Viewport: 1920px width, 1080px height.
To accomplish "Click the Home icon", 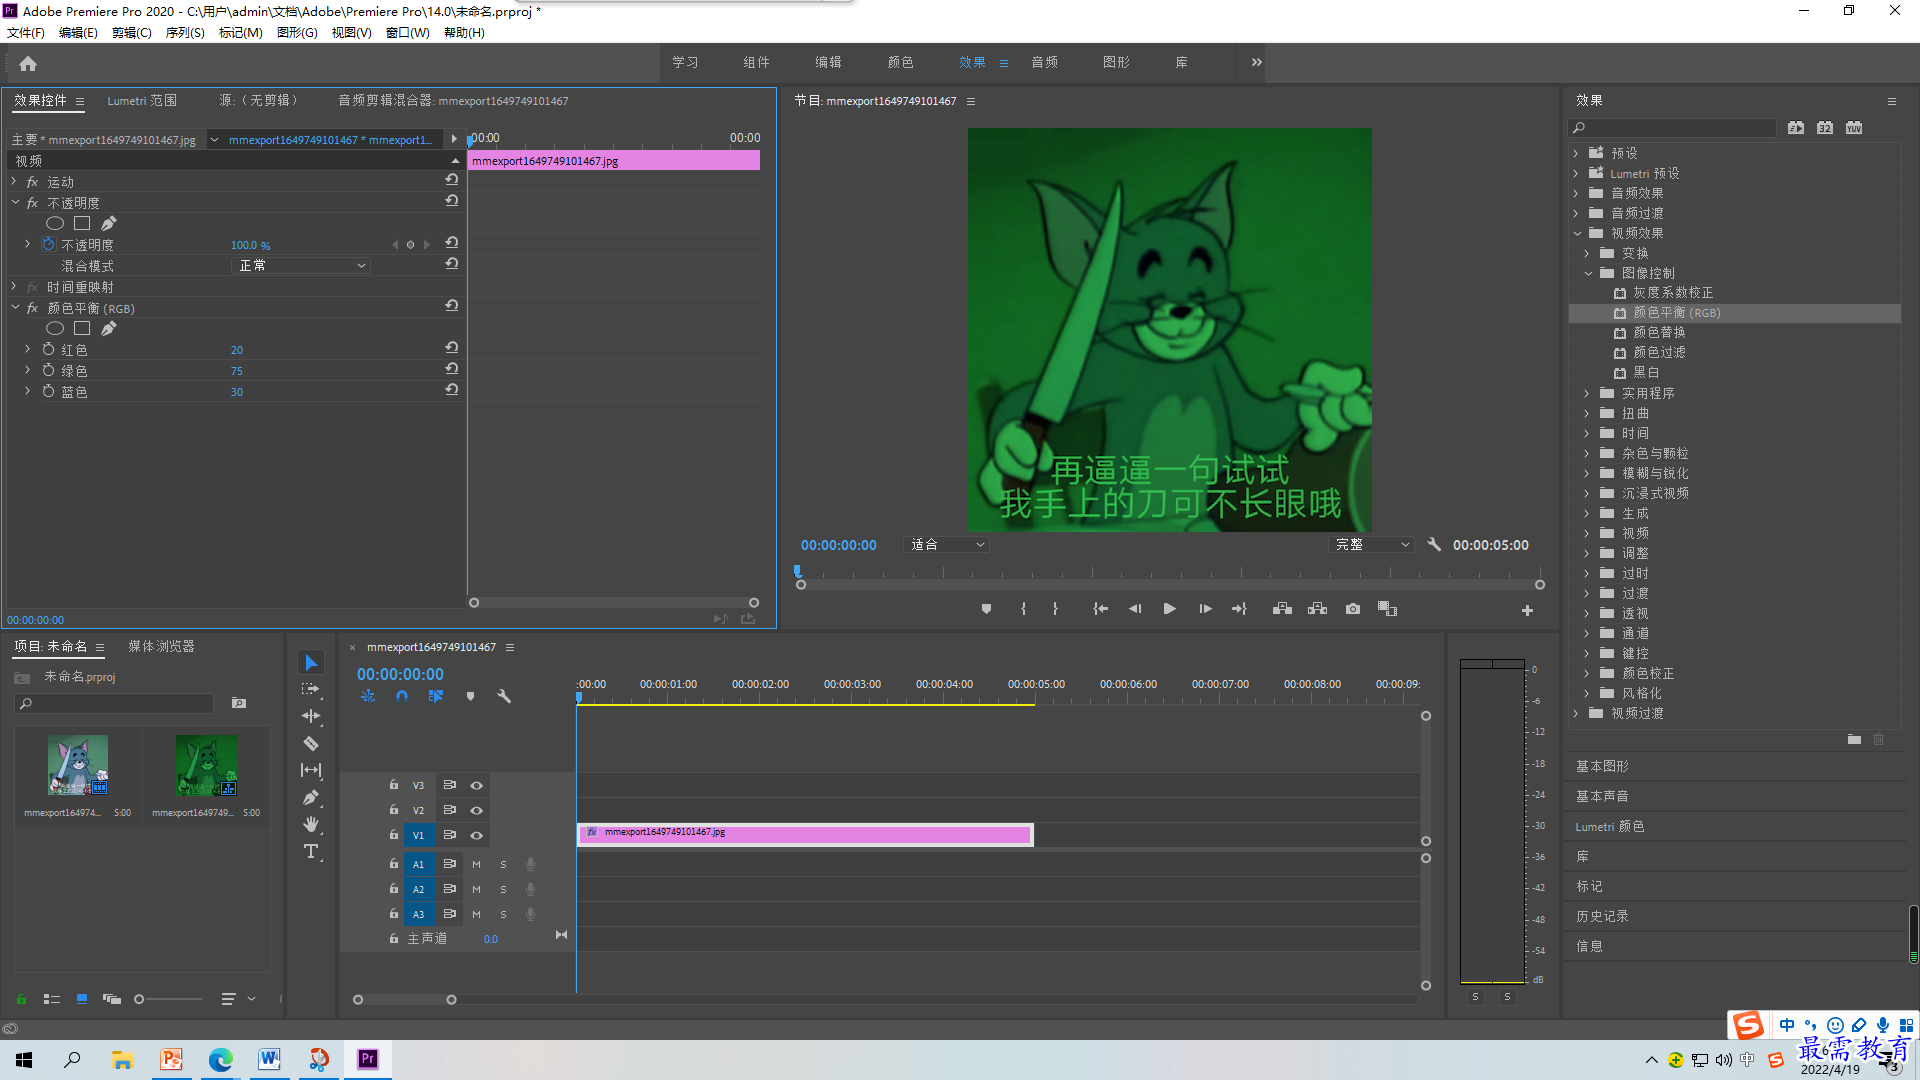I will [x=28, y=63].
